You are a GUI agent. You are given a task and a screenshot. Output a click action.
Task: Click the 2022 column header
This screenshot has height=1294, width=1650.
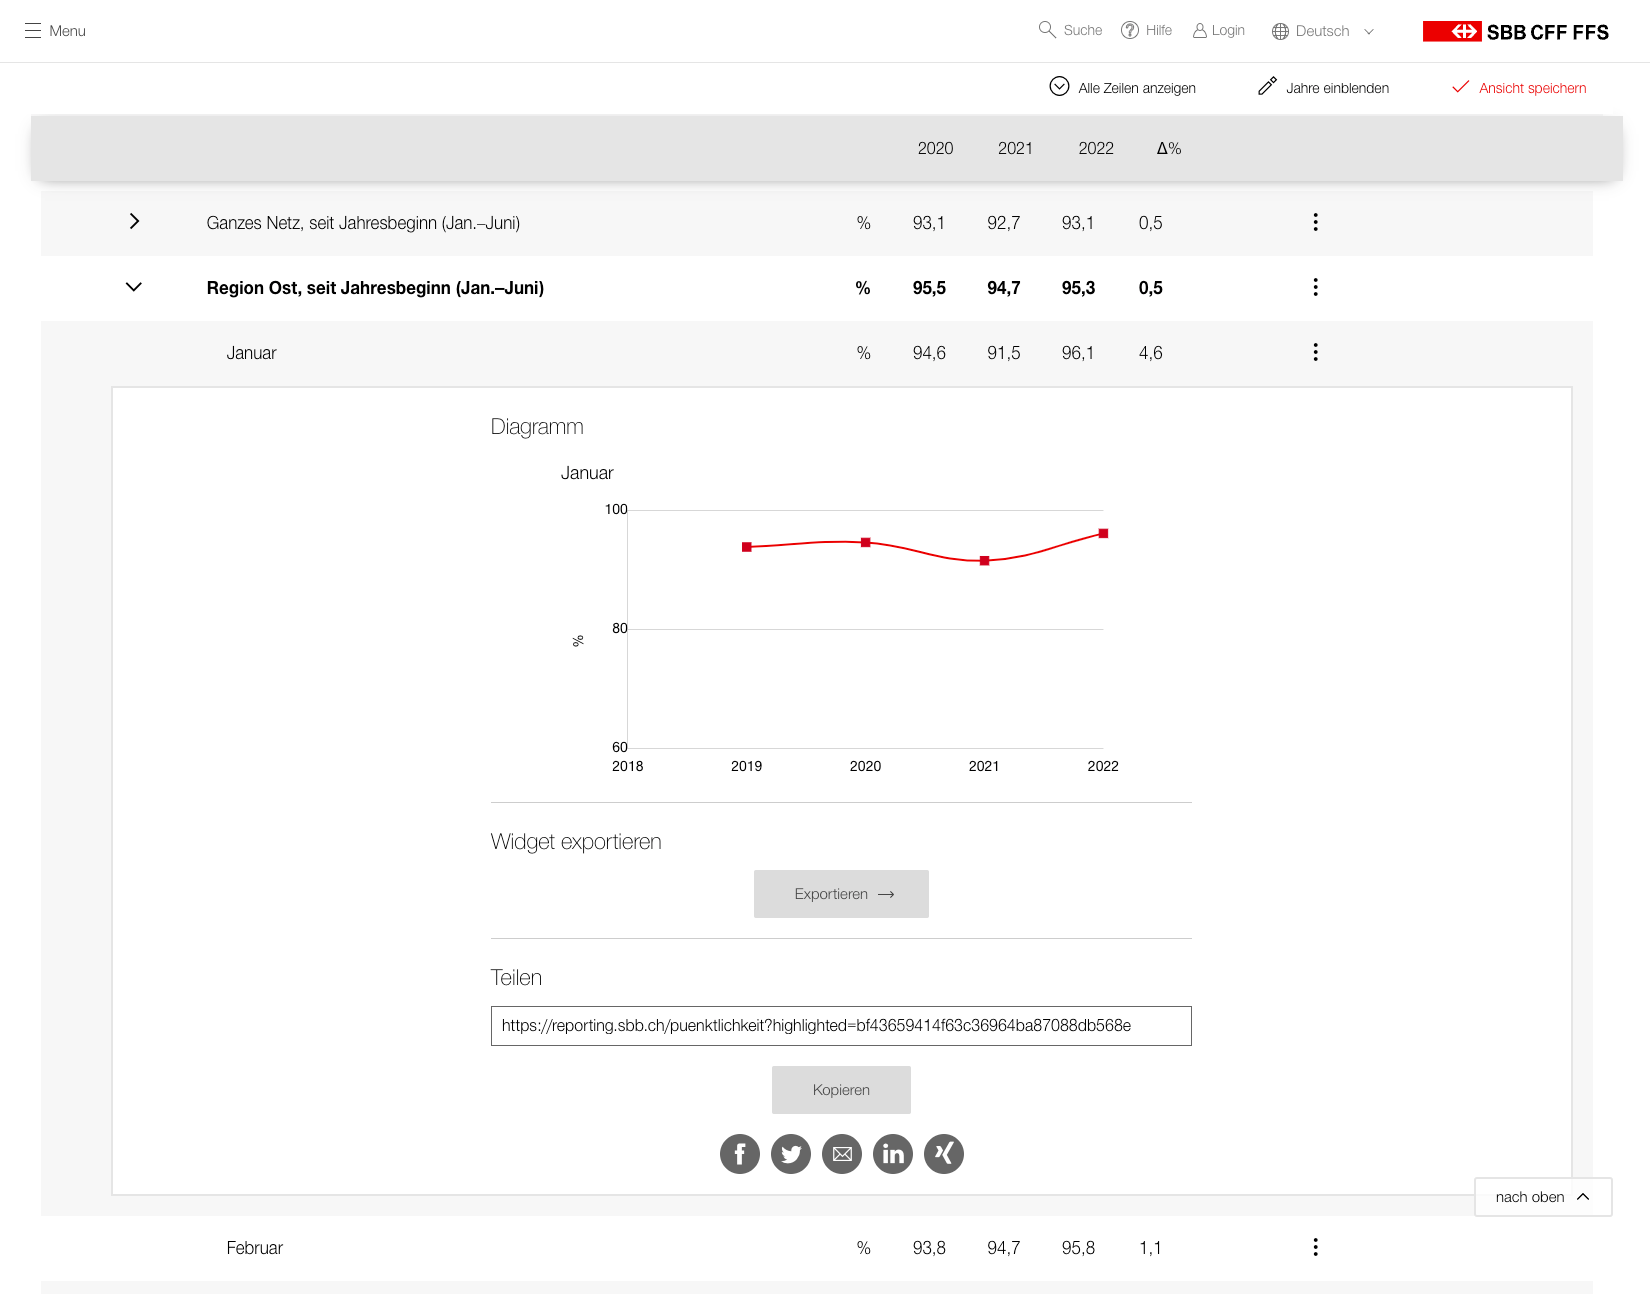click(1096, 148)
